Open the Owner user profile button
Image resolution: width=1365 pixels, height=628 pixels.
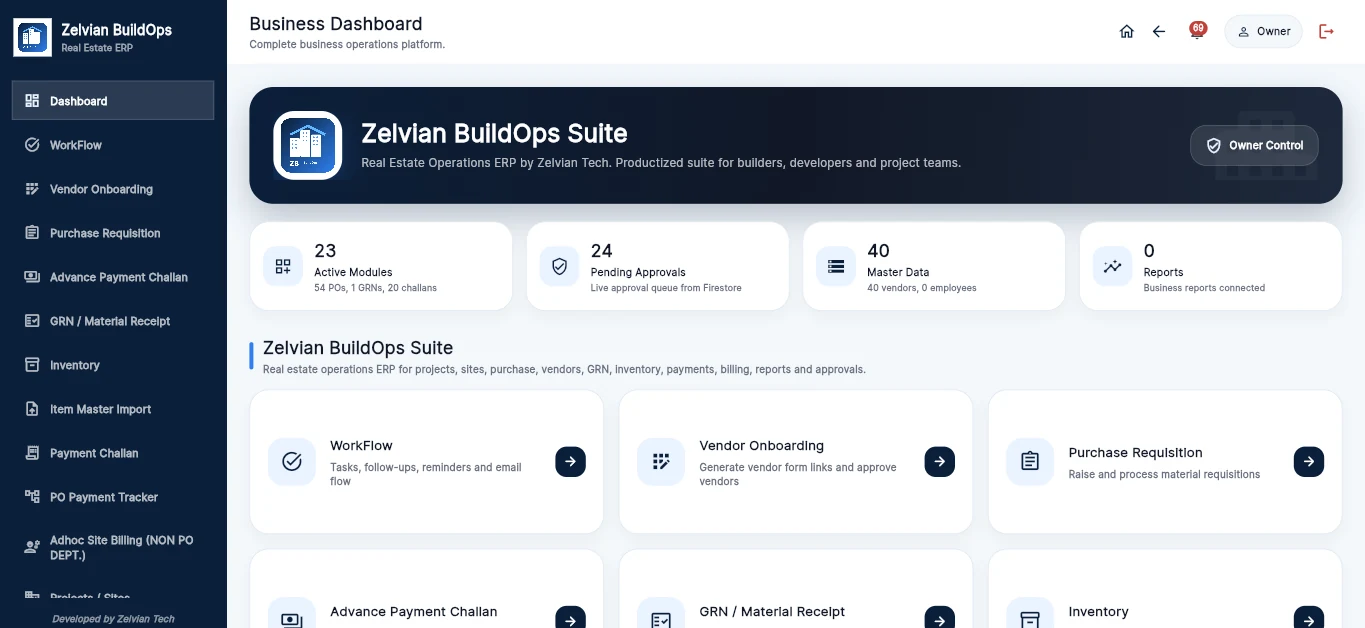1263,31
